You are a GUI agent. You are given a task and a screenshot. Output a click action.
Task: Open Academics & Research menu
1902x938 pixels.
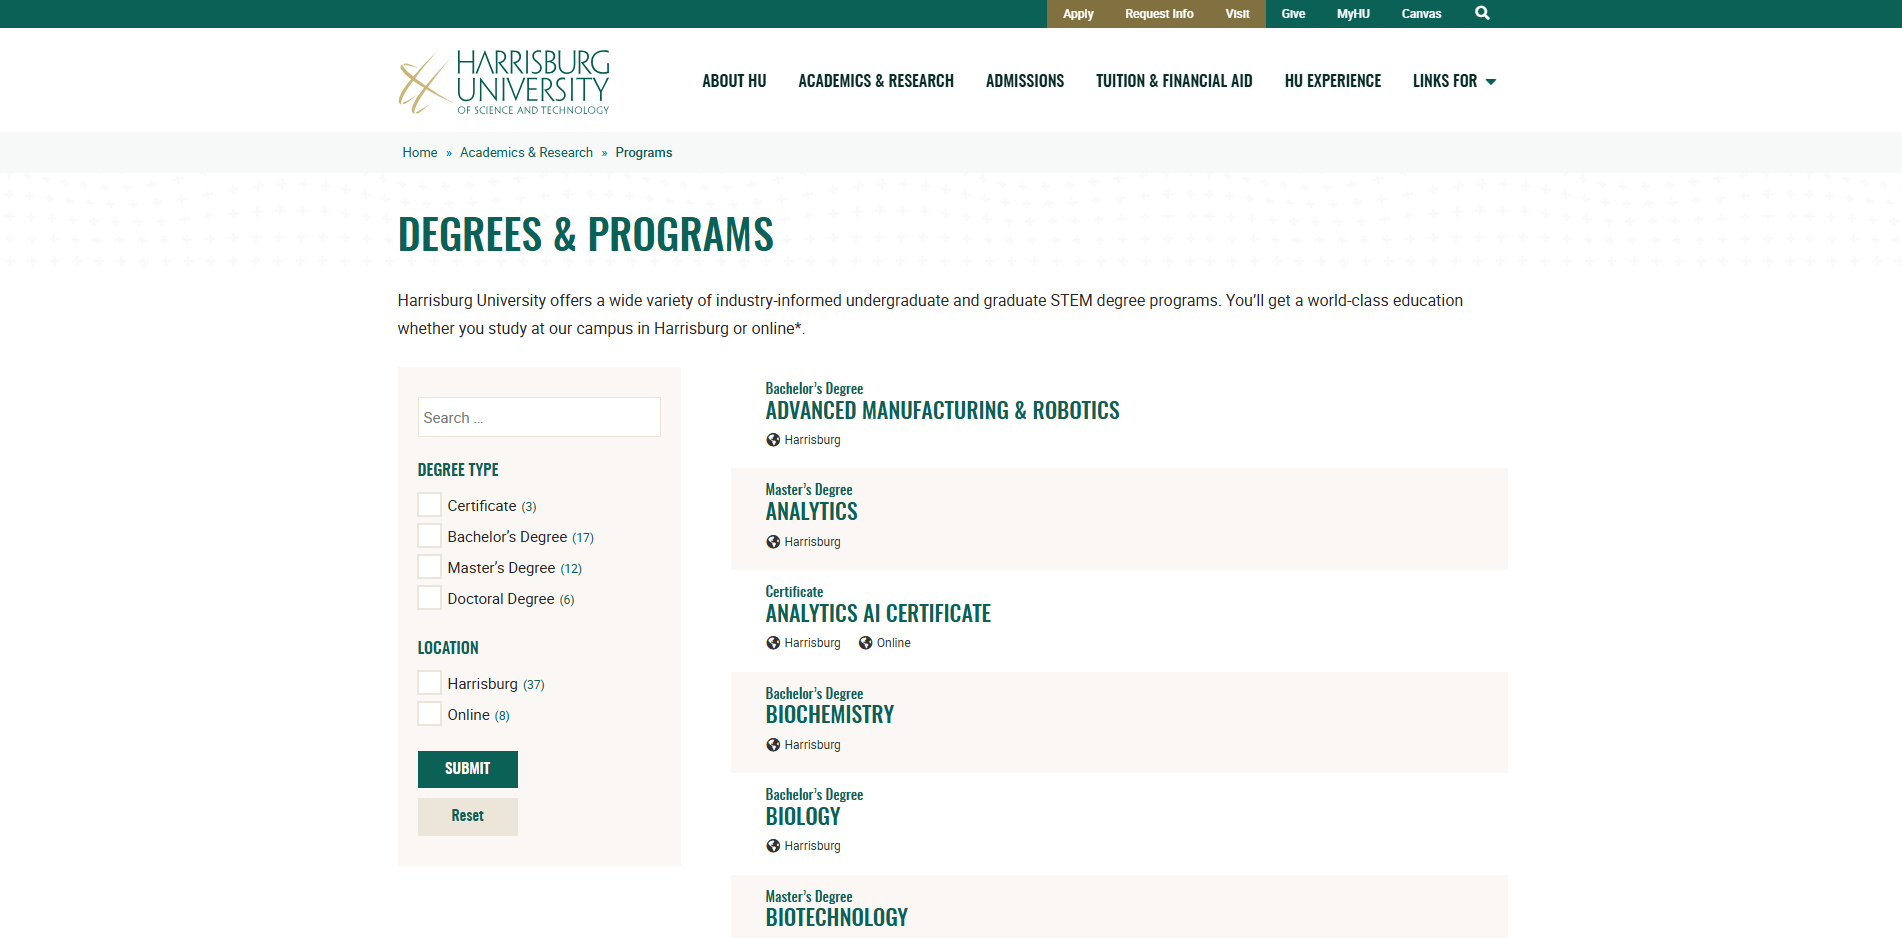[876, 81]
